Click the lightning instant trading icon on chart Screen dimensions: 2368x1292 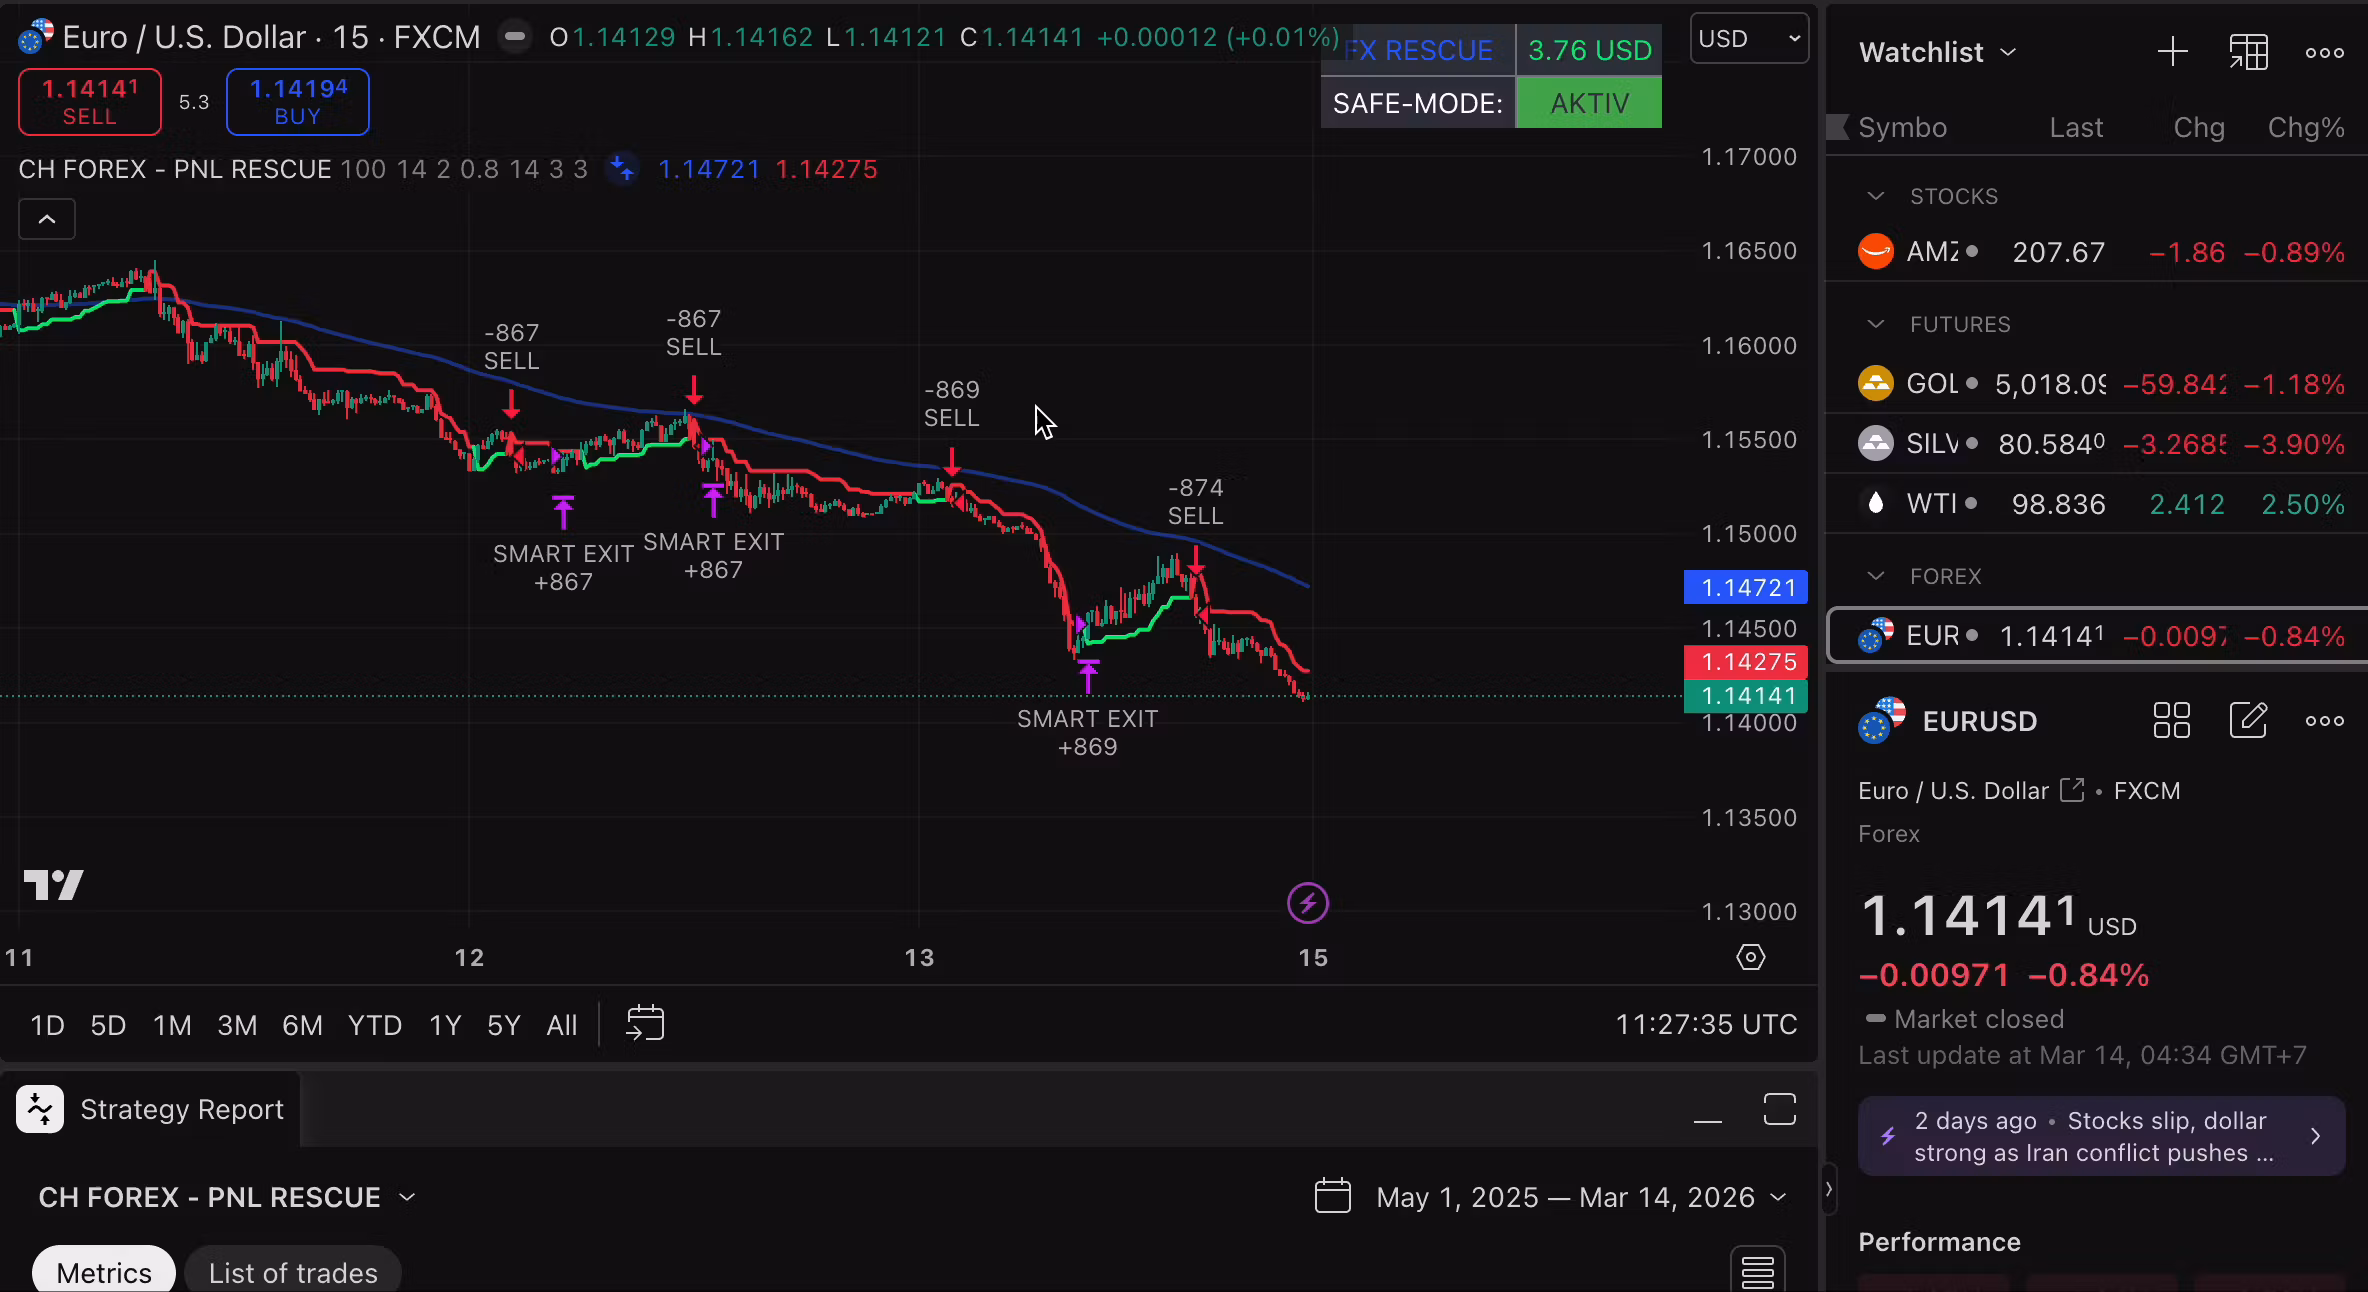point(1307,903)
